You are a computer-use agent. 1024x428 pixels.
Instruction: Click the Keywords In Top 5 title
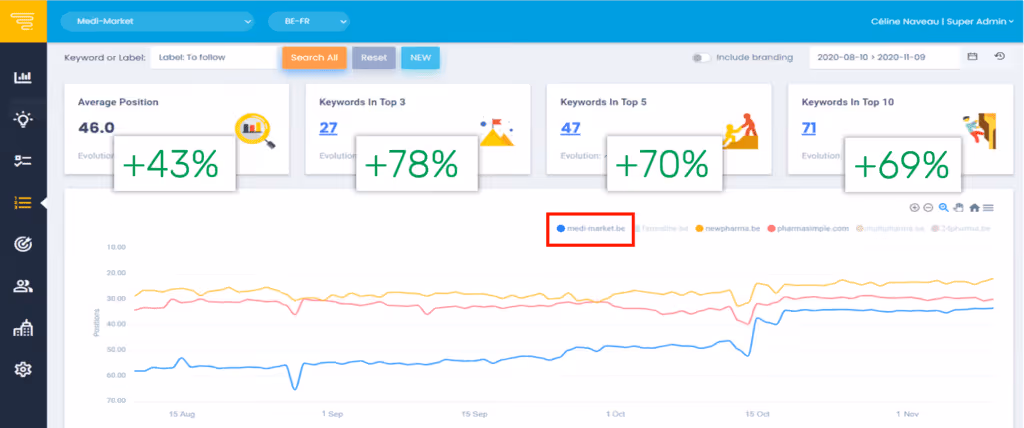[x=601, y=102]
